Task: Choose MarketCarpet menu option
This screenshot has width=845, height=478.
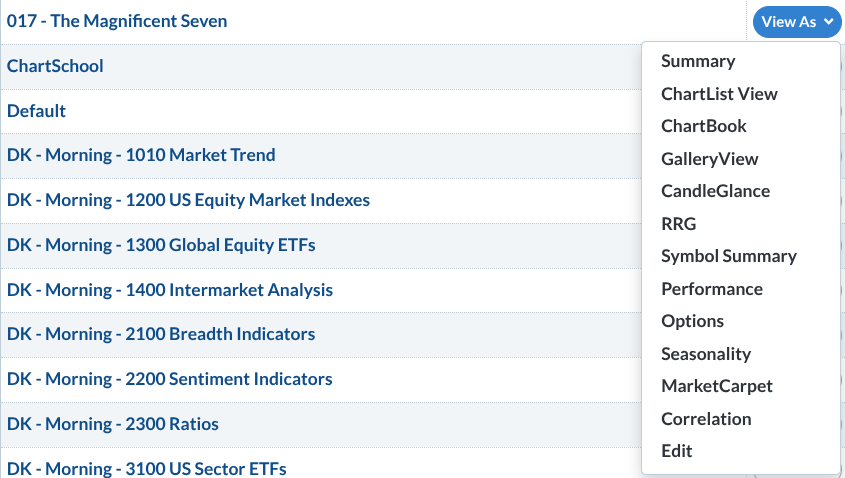Action: tap(716, 386)
